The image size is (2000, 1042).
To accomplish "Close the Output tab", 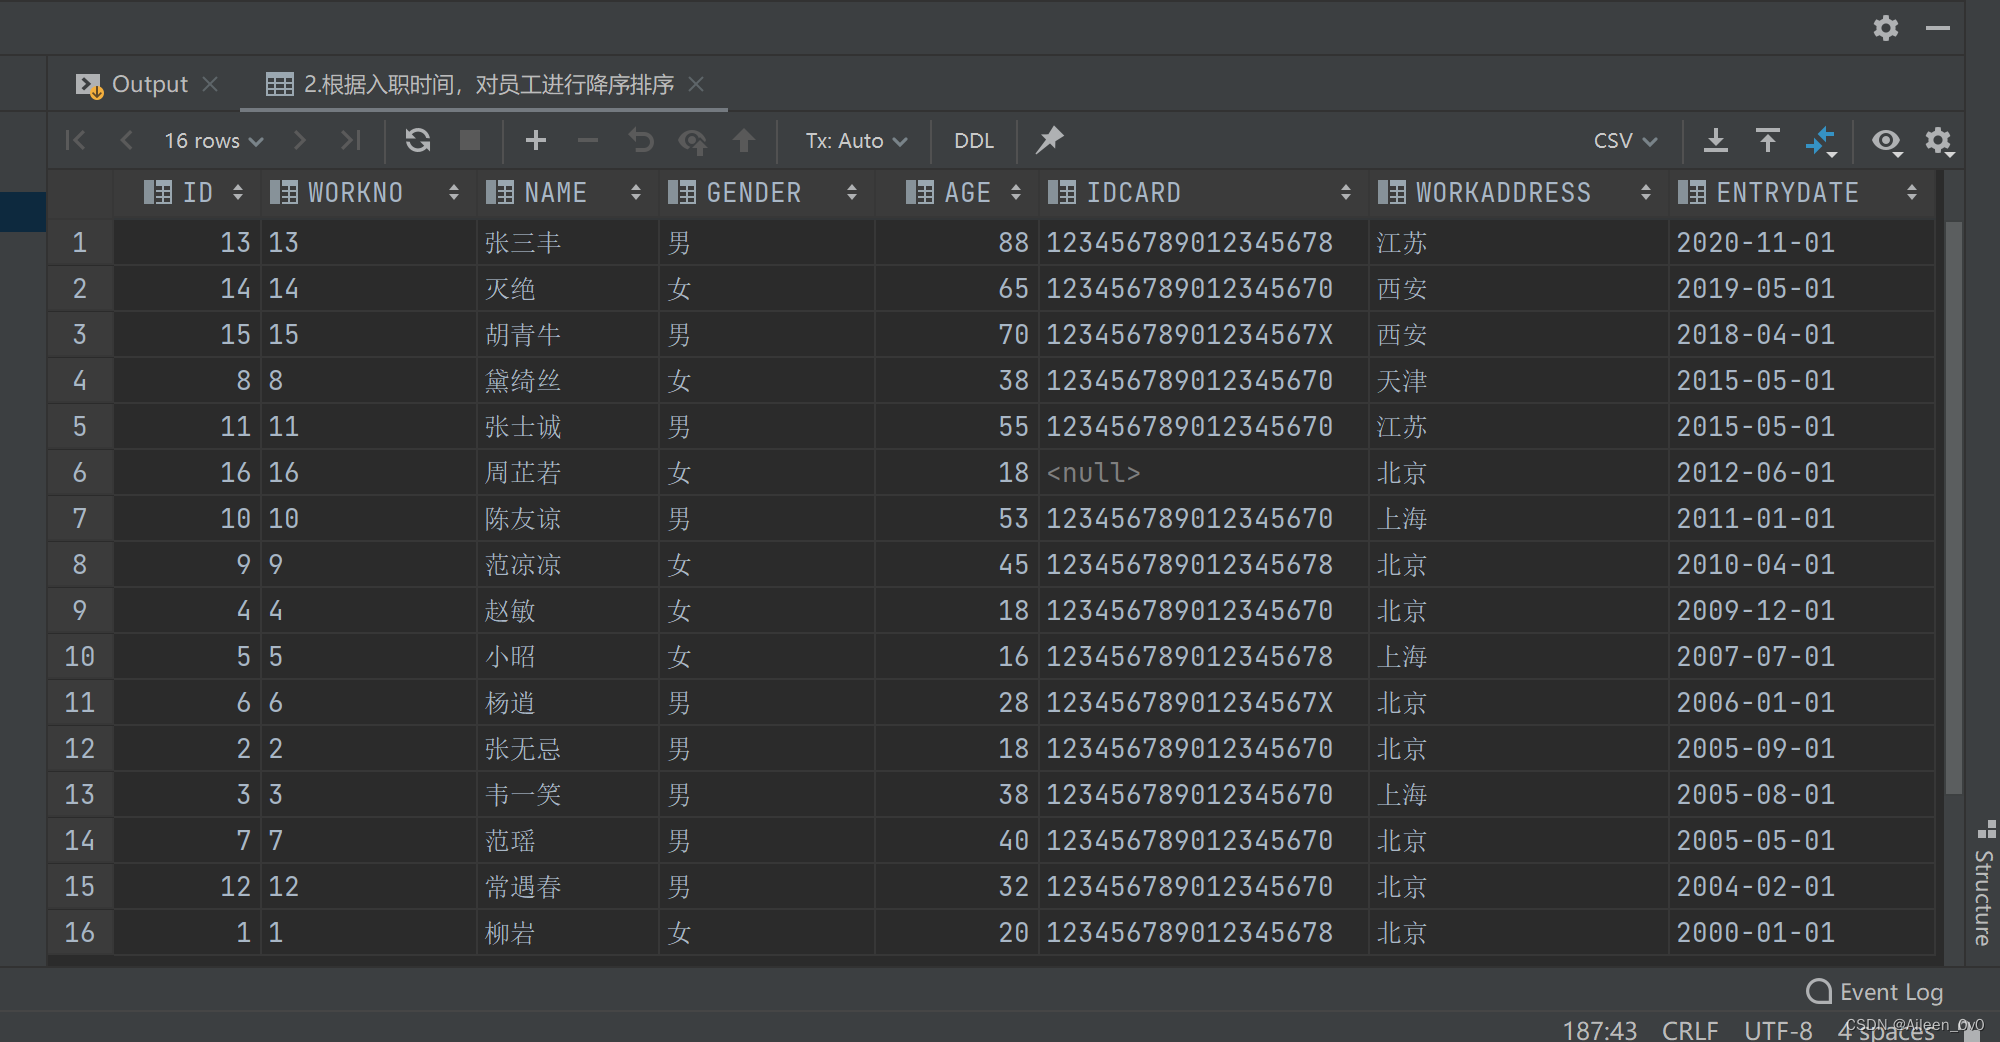I will point(210,84).
